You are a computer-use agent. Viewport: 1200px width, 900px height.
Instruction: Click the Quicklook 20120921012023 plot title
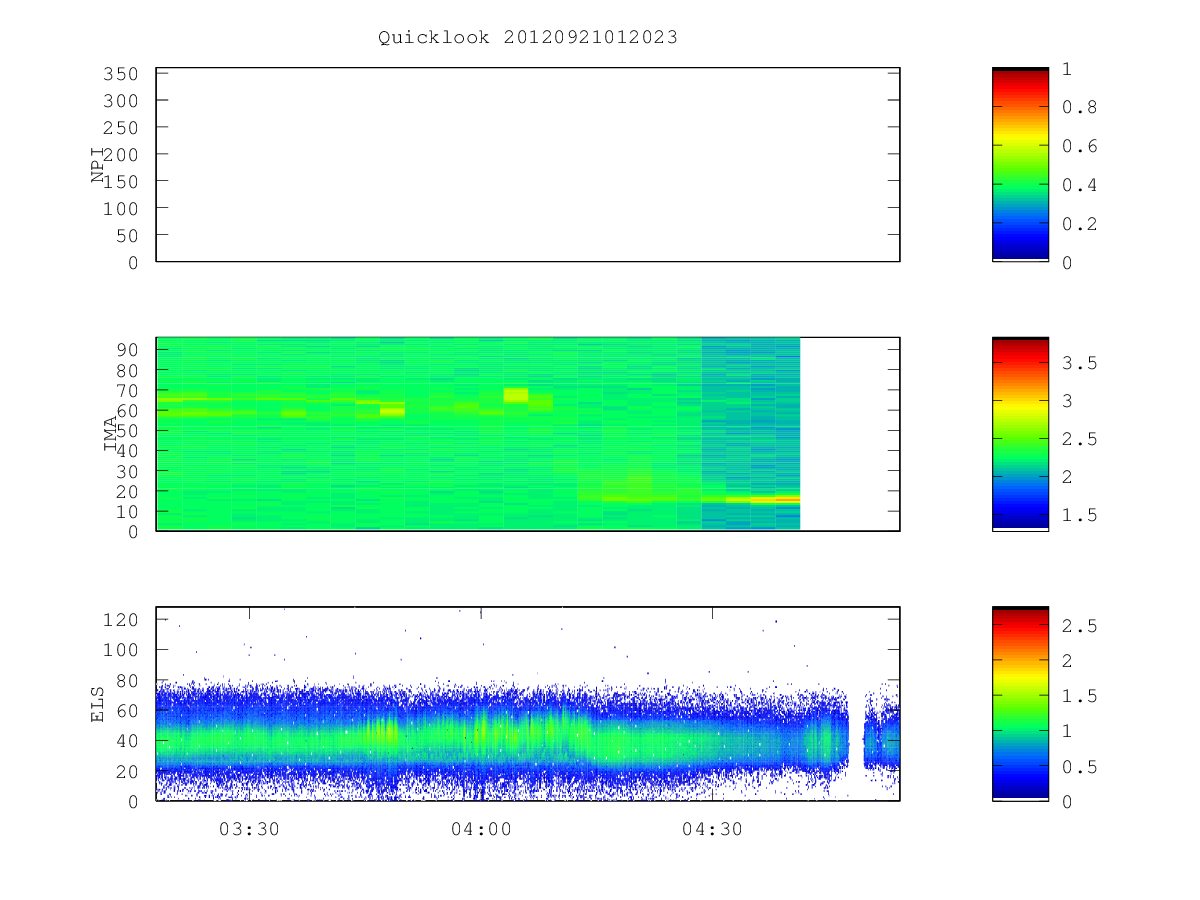click(528, 38)
